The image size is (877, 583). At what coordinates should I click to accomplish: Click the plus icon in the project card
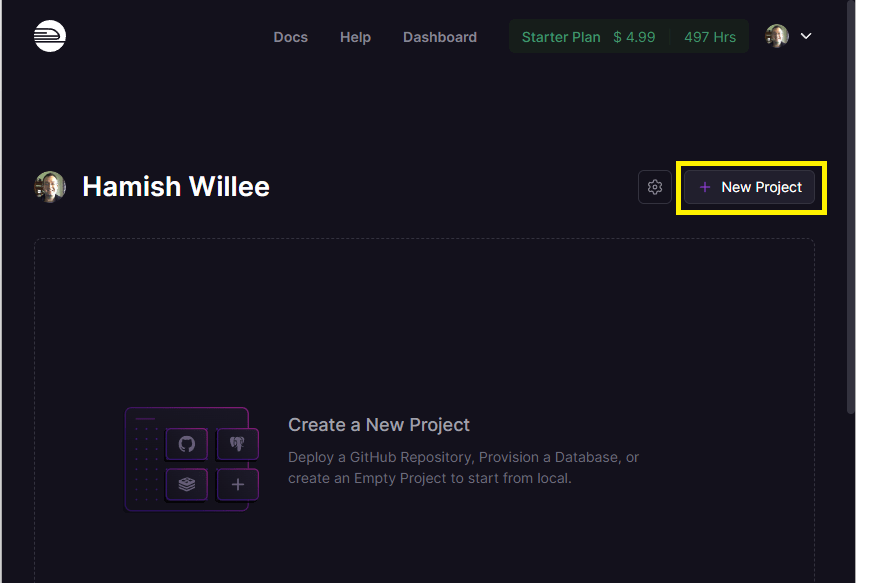[237, 484]
